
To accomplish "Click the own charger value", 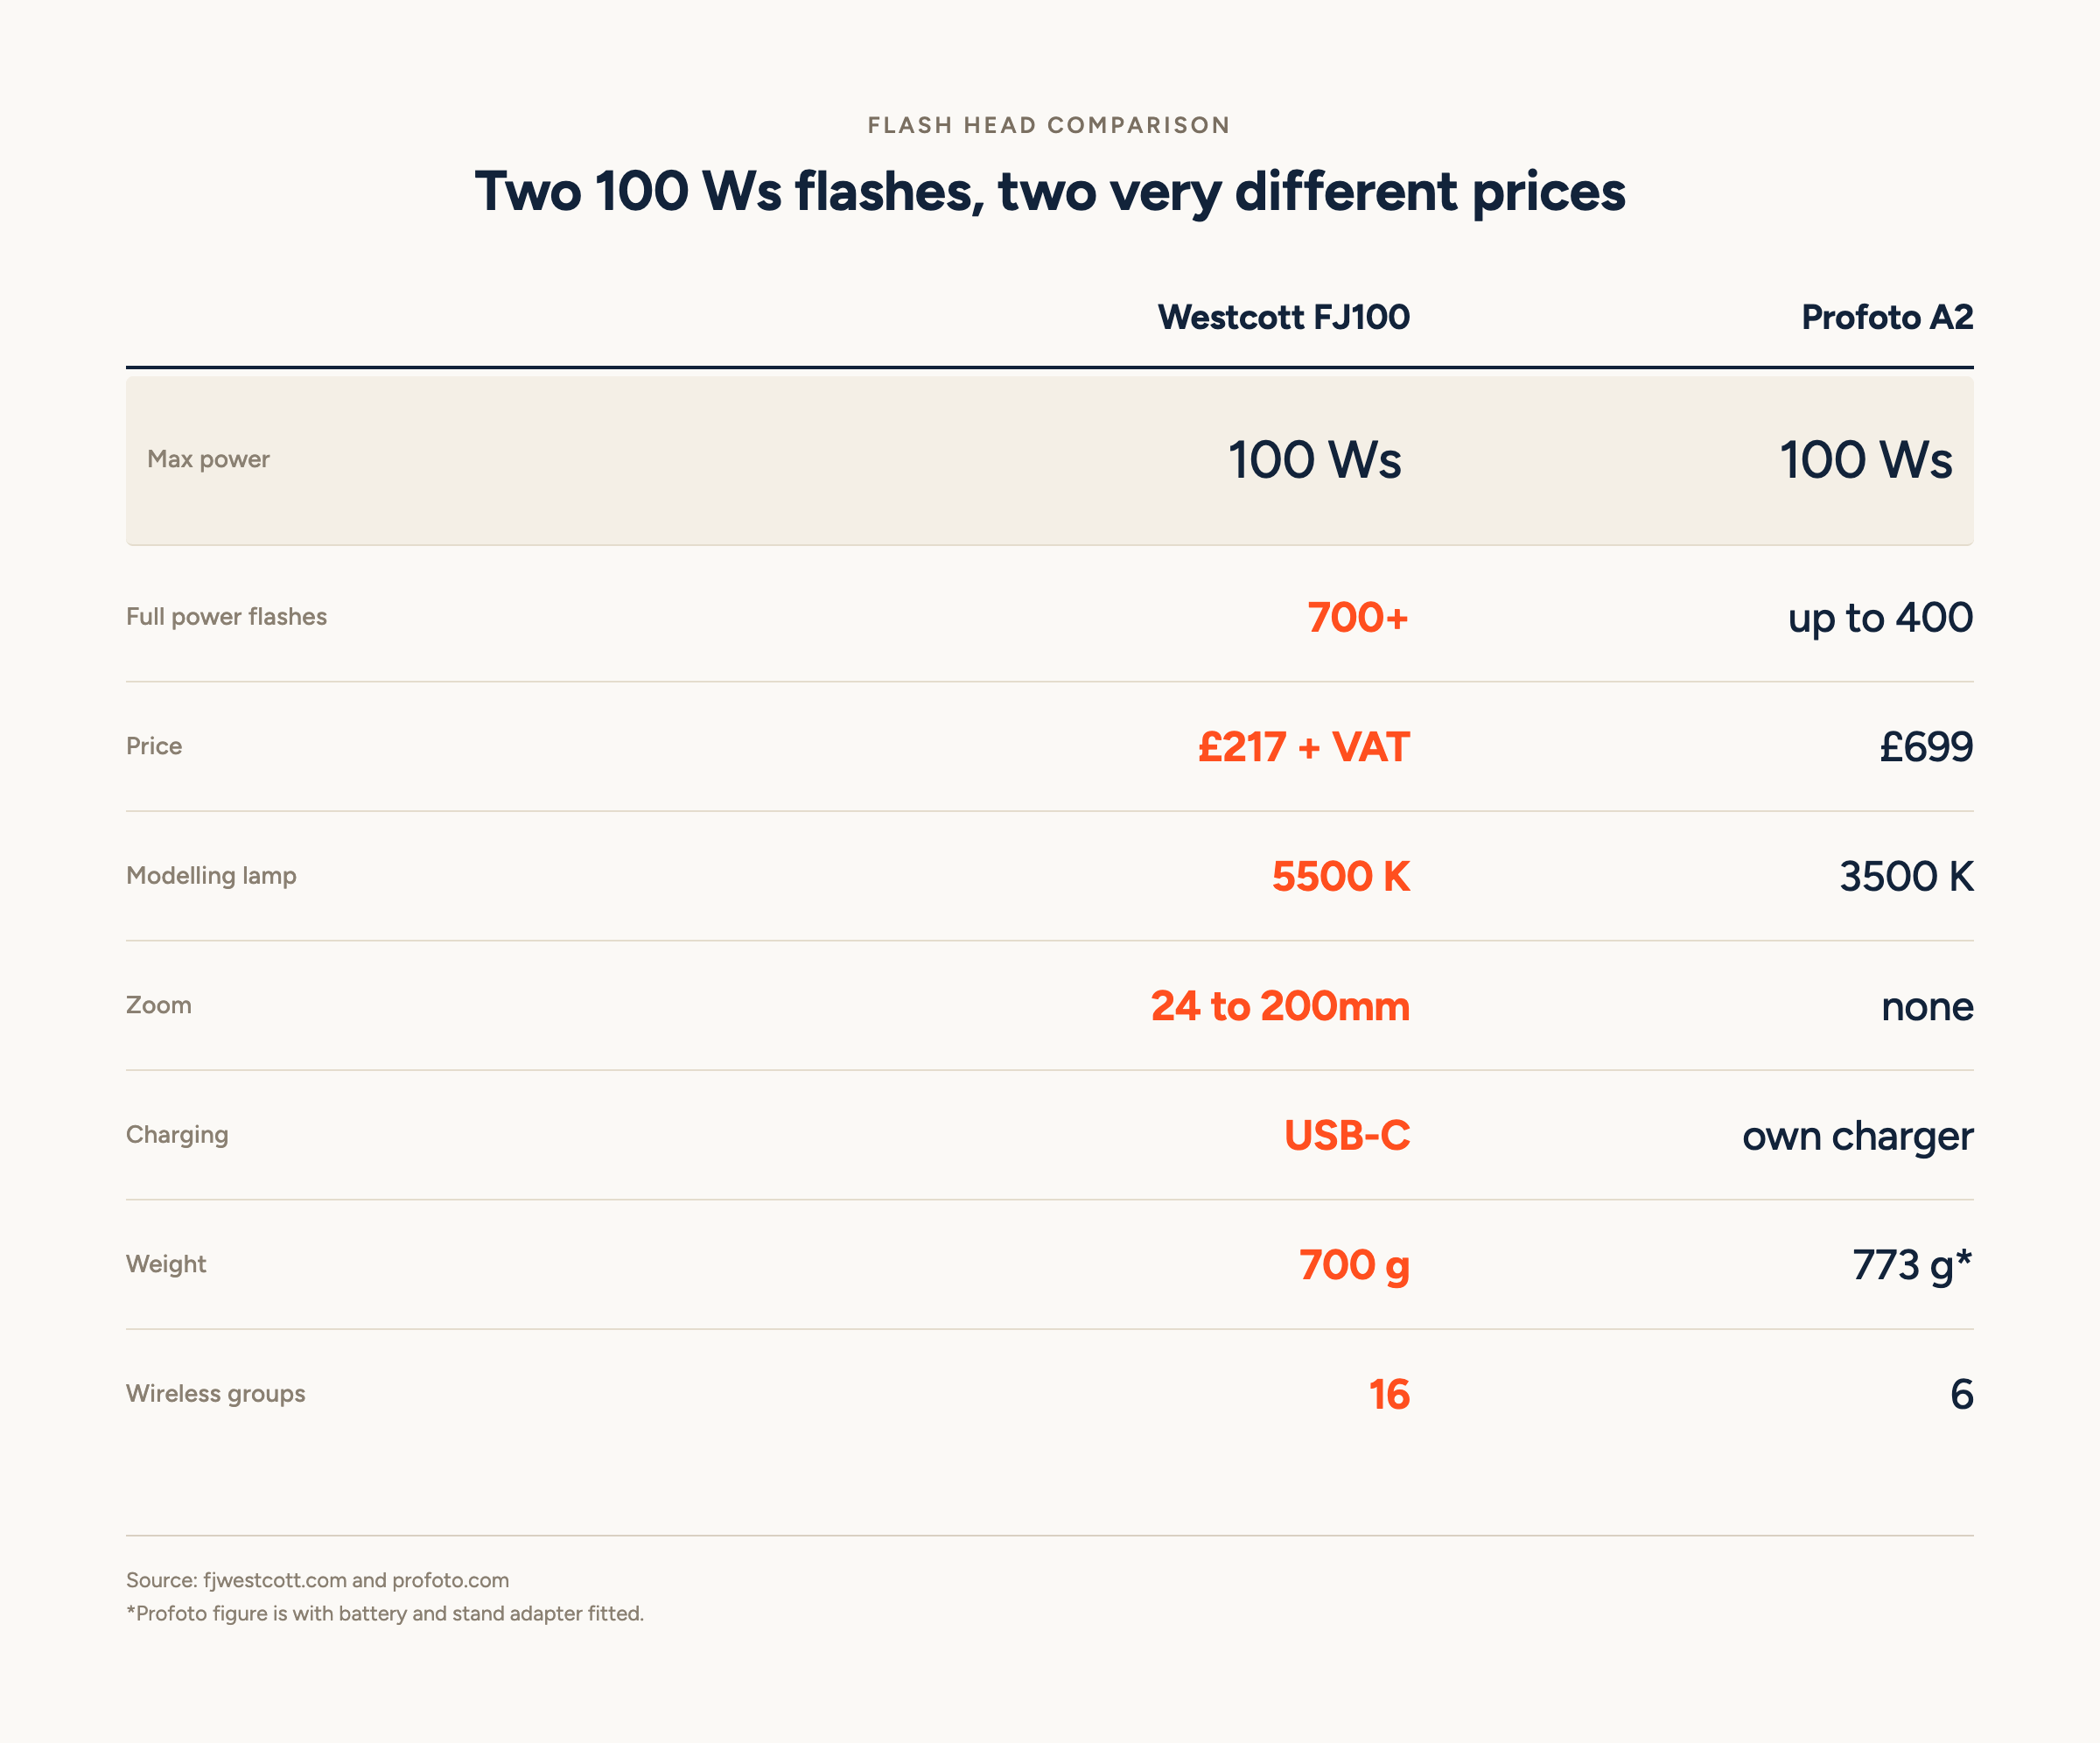I will pos(1858,1137).
